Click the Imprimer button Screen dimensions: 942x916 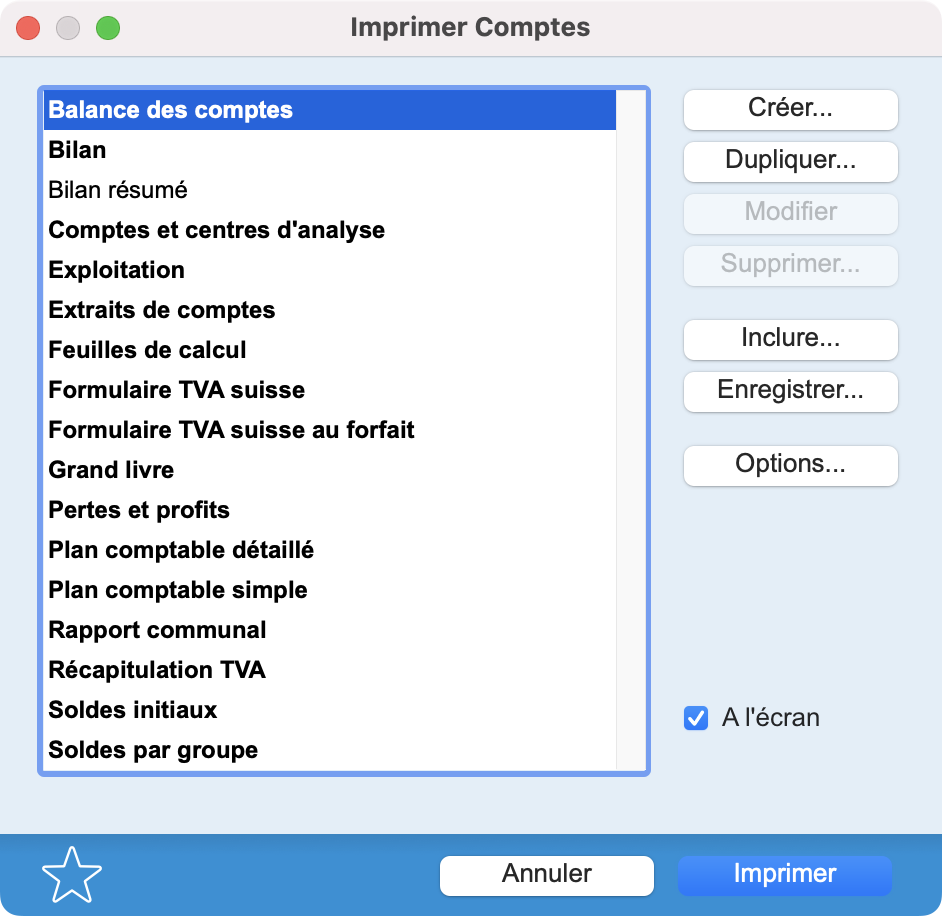click(785, 875)
